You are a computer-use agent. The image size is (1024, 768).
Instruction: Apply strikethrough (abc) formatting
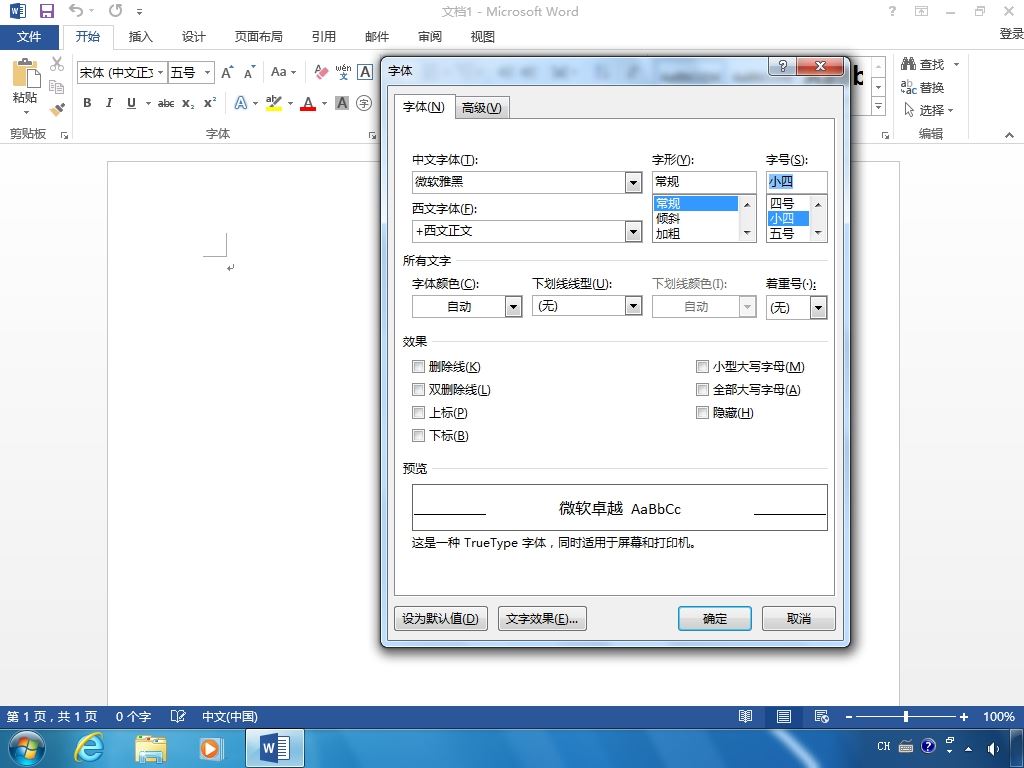(x=166, y=103)
